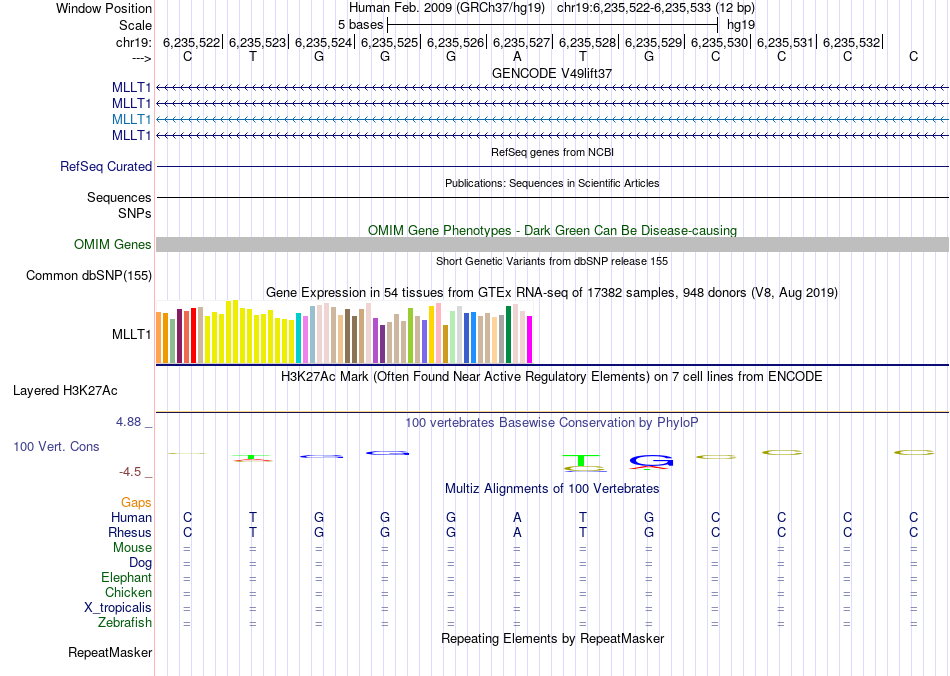Click the hg19 label beside scale bar
This screenshot has width=950, height=676.
[740, 25]
